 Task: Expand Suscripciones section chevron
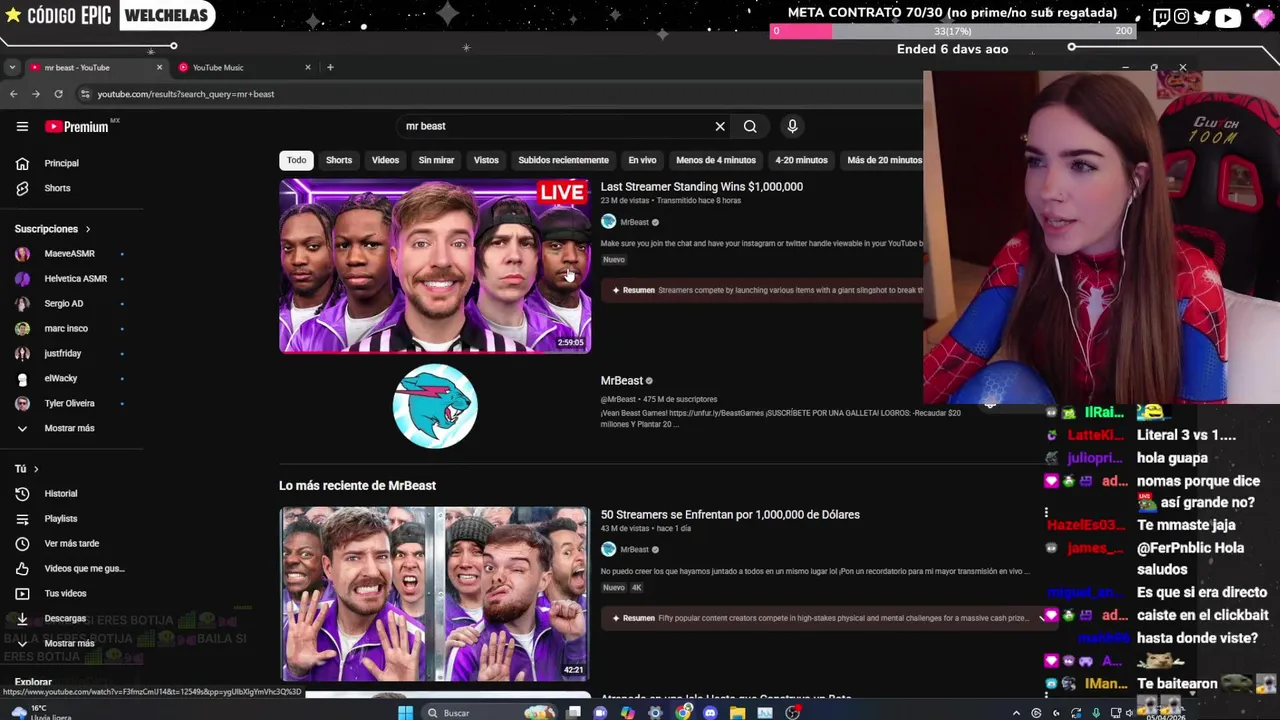point(87,229)
